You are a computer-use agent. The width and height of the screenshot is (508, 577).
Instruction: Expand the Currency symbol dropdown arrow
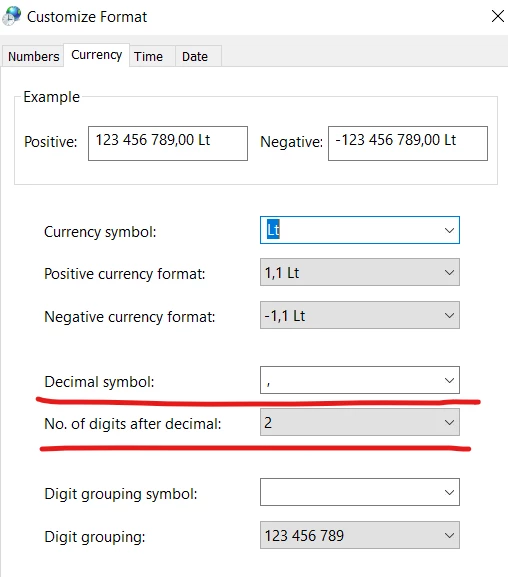tap(449, 230)
